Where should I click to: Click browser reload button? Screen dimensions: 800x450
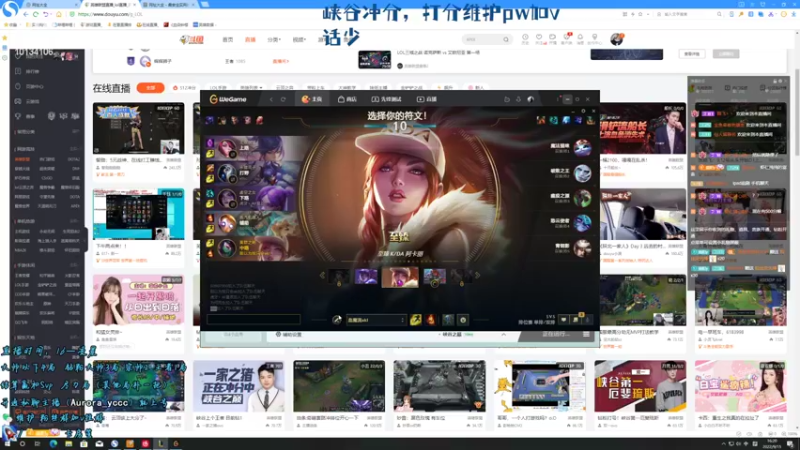[36, 14]
